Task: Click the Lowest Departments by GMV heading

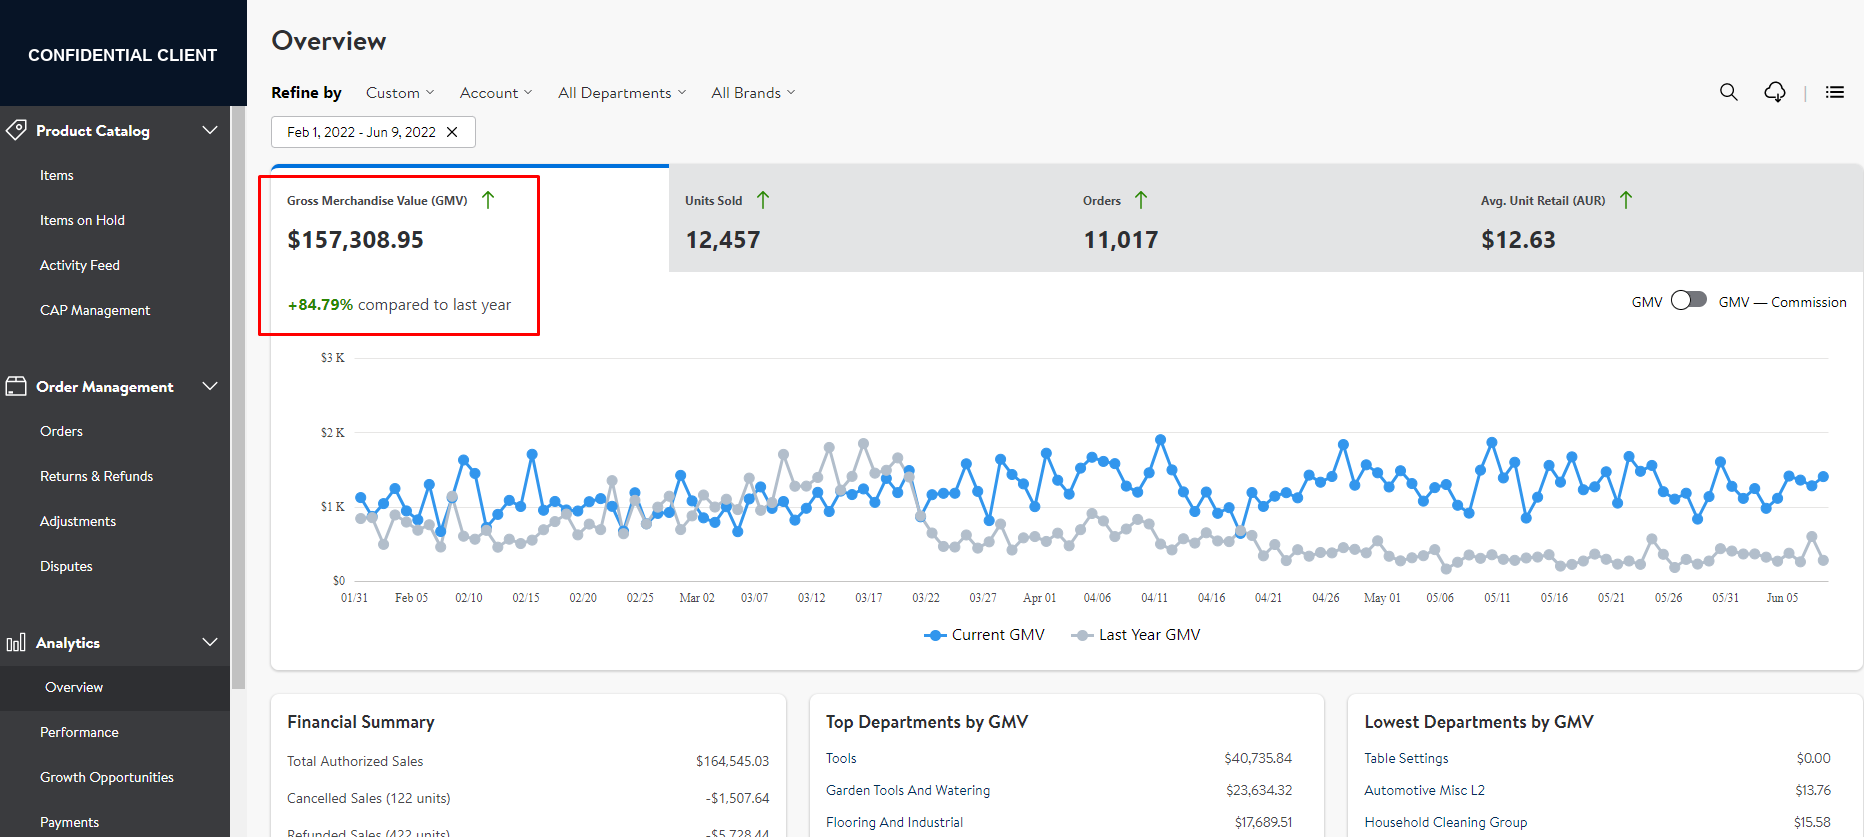Action: pos(1479,722)
